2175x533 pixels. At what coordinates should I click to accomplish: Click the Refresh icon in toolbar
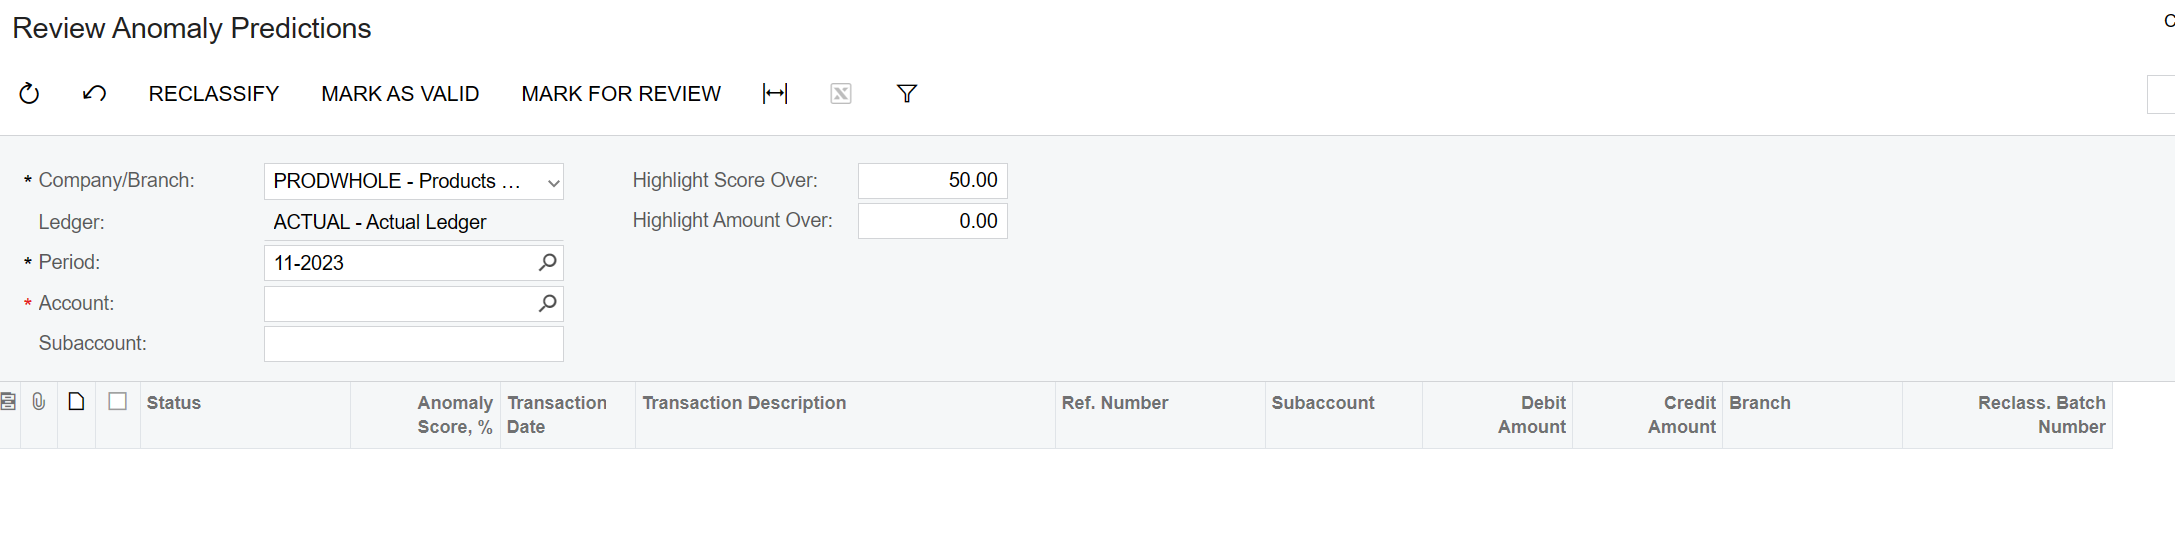[x=29, y=93]
